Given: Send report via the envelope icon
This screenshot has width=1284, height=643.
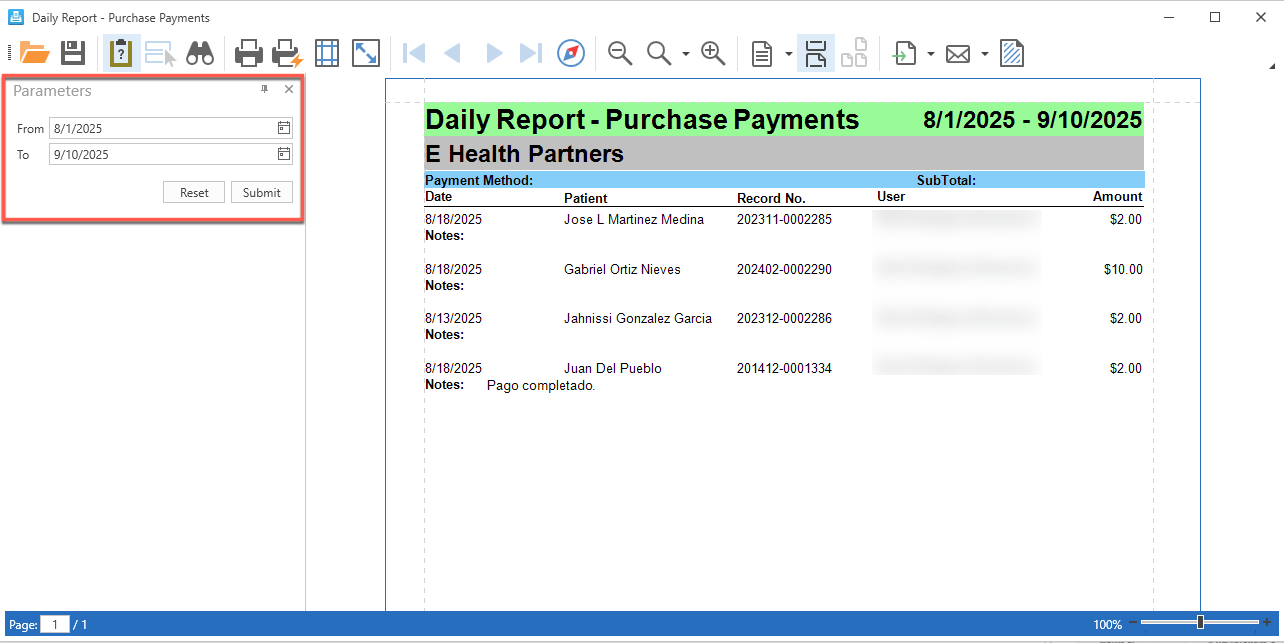Looking at the screenshot, I should [958, 53].
